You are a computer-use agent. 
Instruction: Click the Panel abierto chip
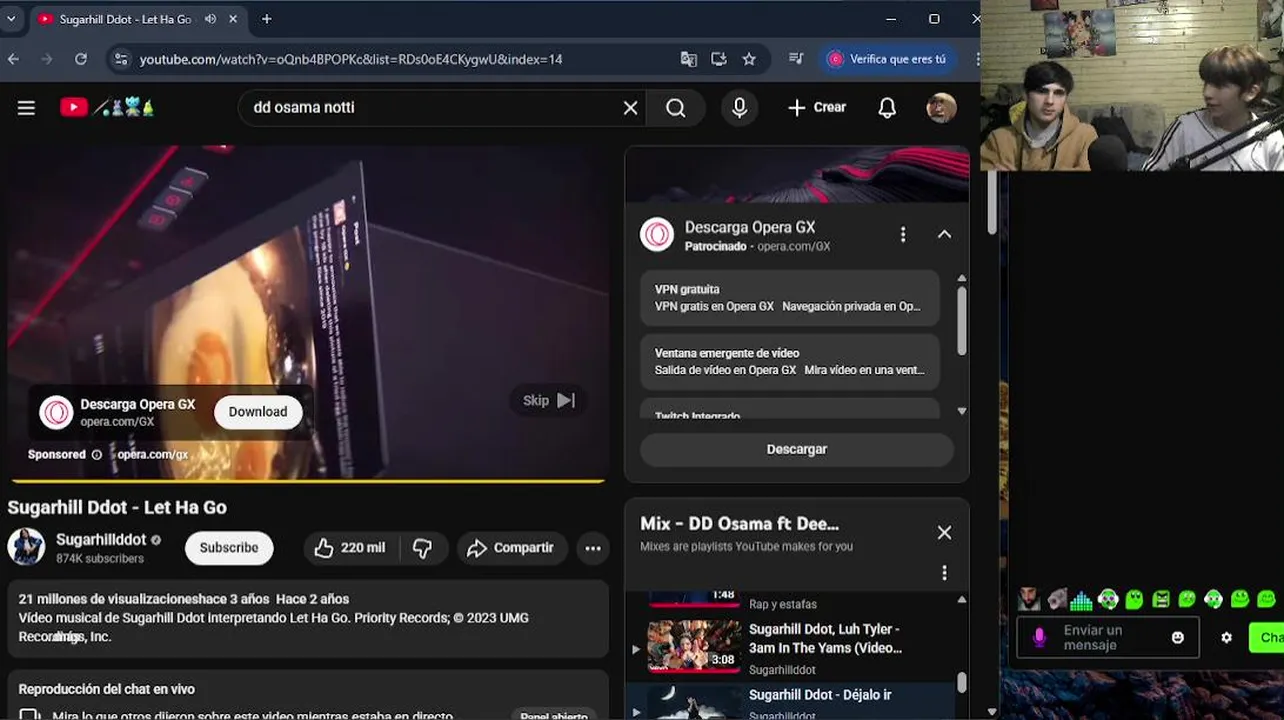pos(554,716)
